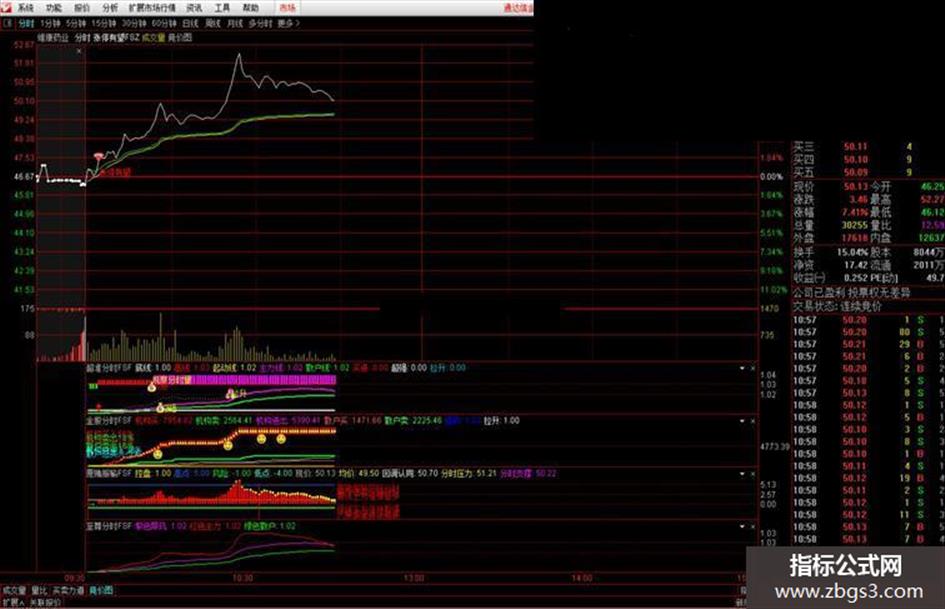
Task: Open the 功能 menu
Action: click(x=54, y=8)
